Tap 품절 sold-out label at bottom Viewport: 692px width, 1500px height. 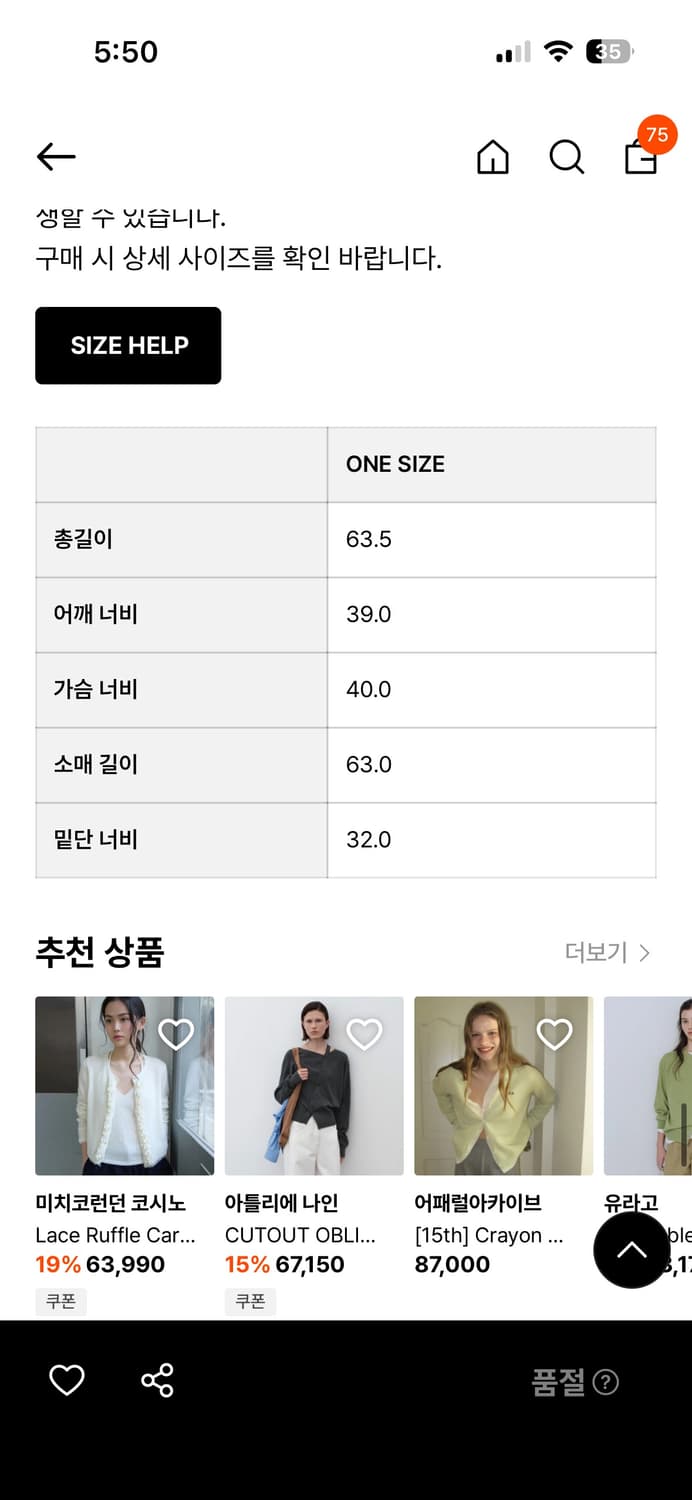click(559, 1382)
